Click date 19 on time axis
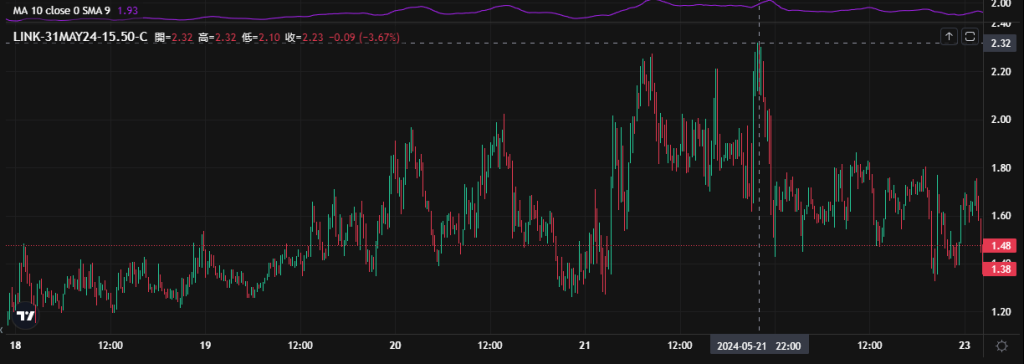1024x364 pixels. pyautogui.click(x=205, y=345)
